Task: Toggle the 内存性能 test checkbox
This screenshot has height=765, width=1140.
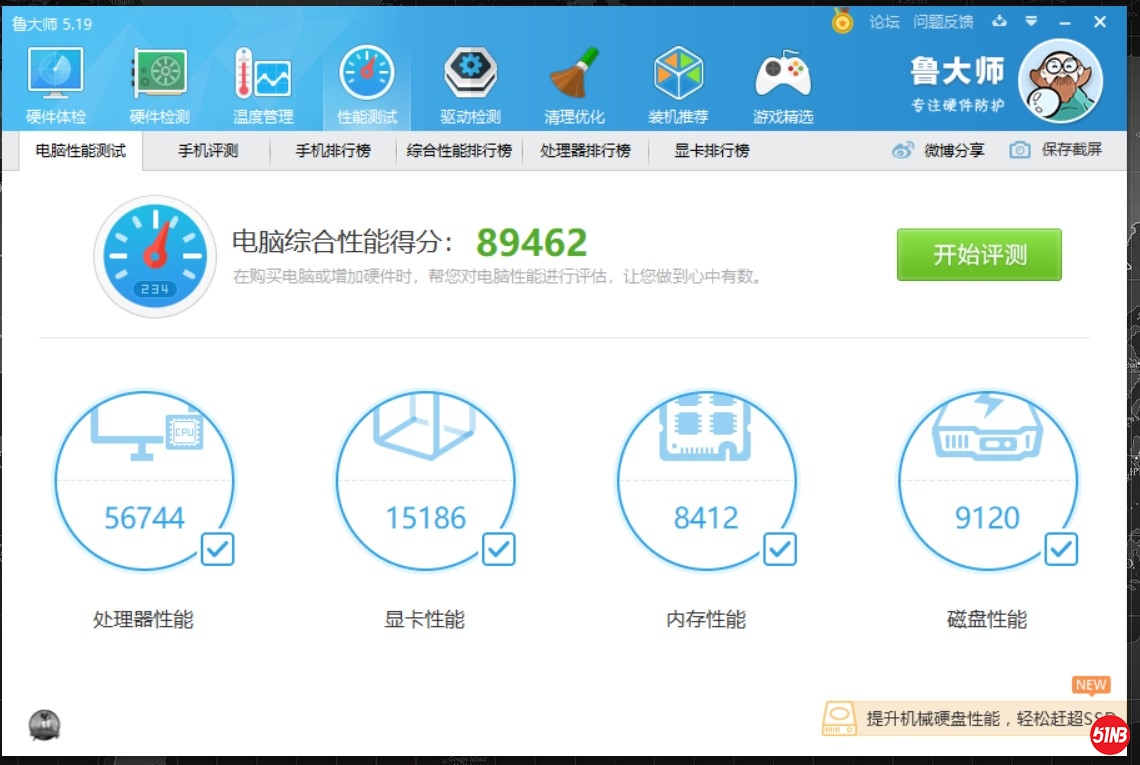Action: [780, 549]
